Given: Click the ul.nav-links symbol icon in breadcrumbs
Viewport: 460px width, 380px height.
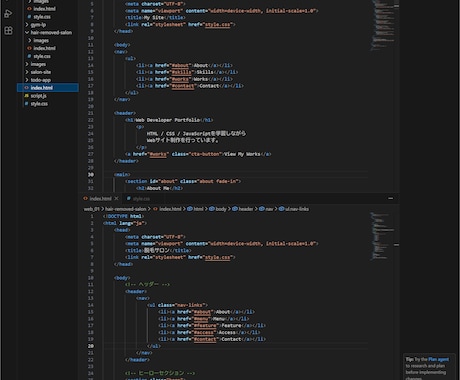Looking at the screenshot, I should [281, 209].
